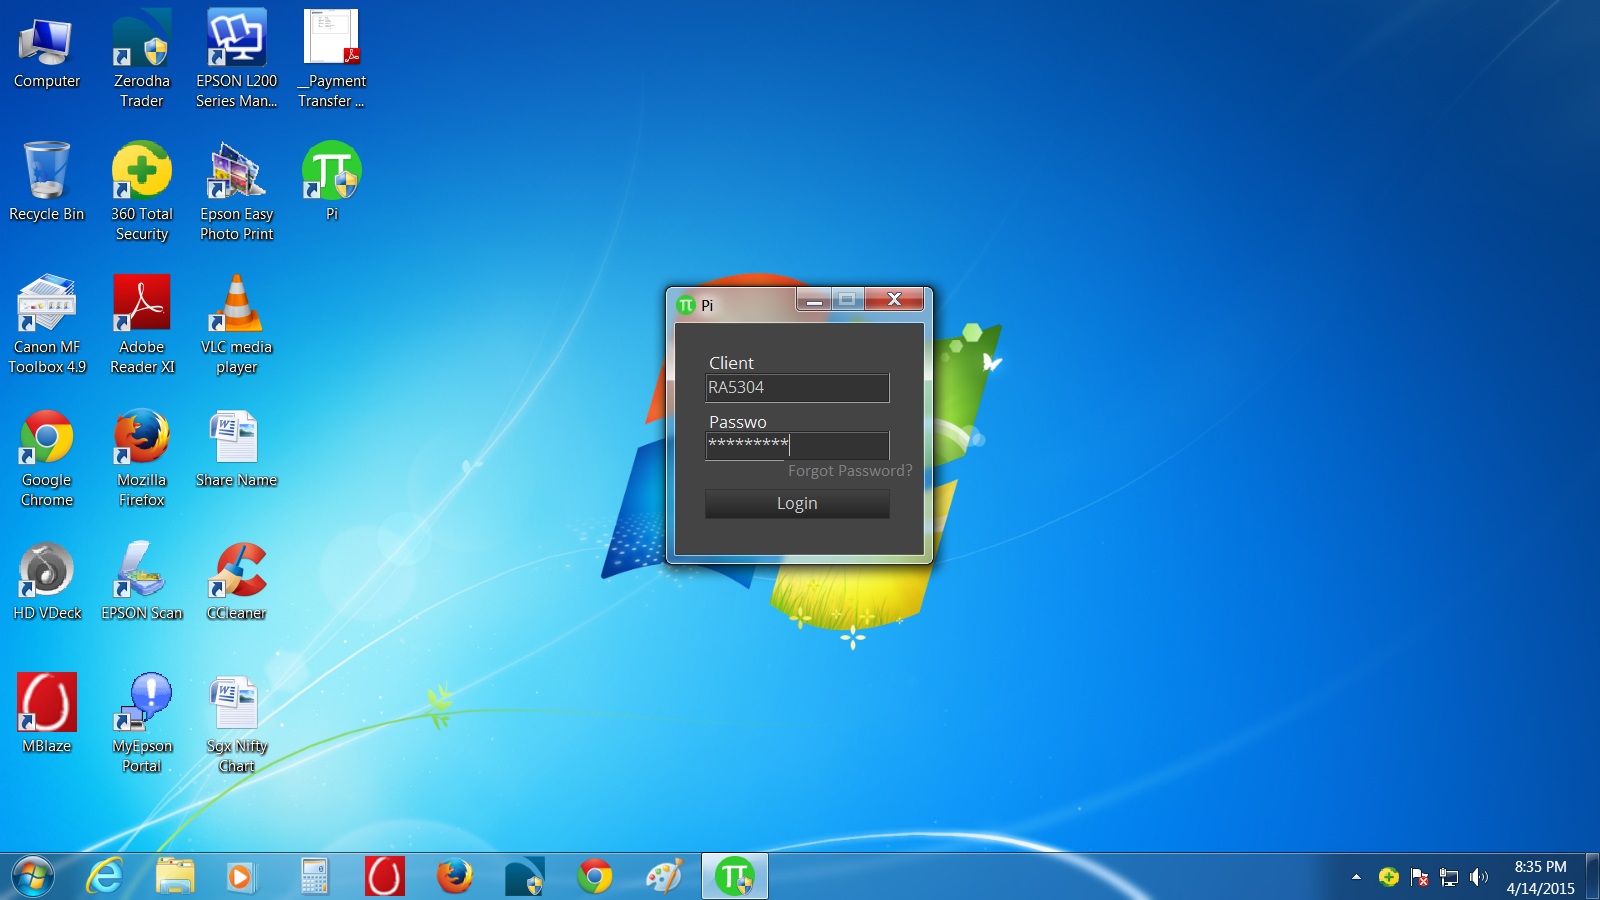Select the Computer desktop icon
Screen dimensions: 1600x900
46,52
